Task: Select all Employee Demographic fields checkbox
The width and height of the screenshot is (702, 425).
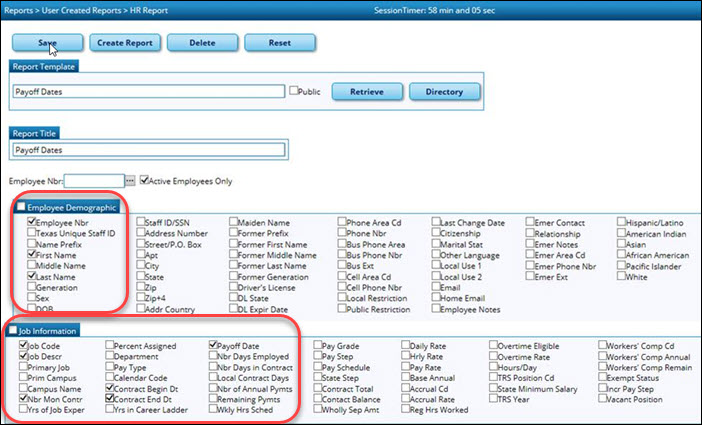Action: click(21, 206)
